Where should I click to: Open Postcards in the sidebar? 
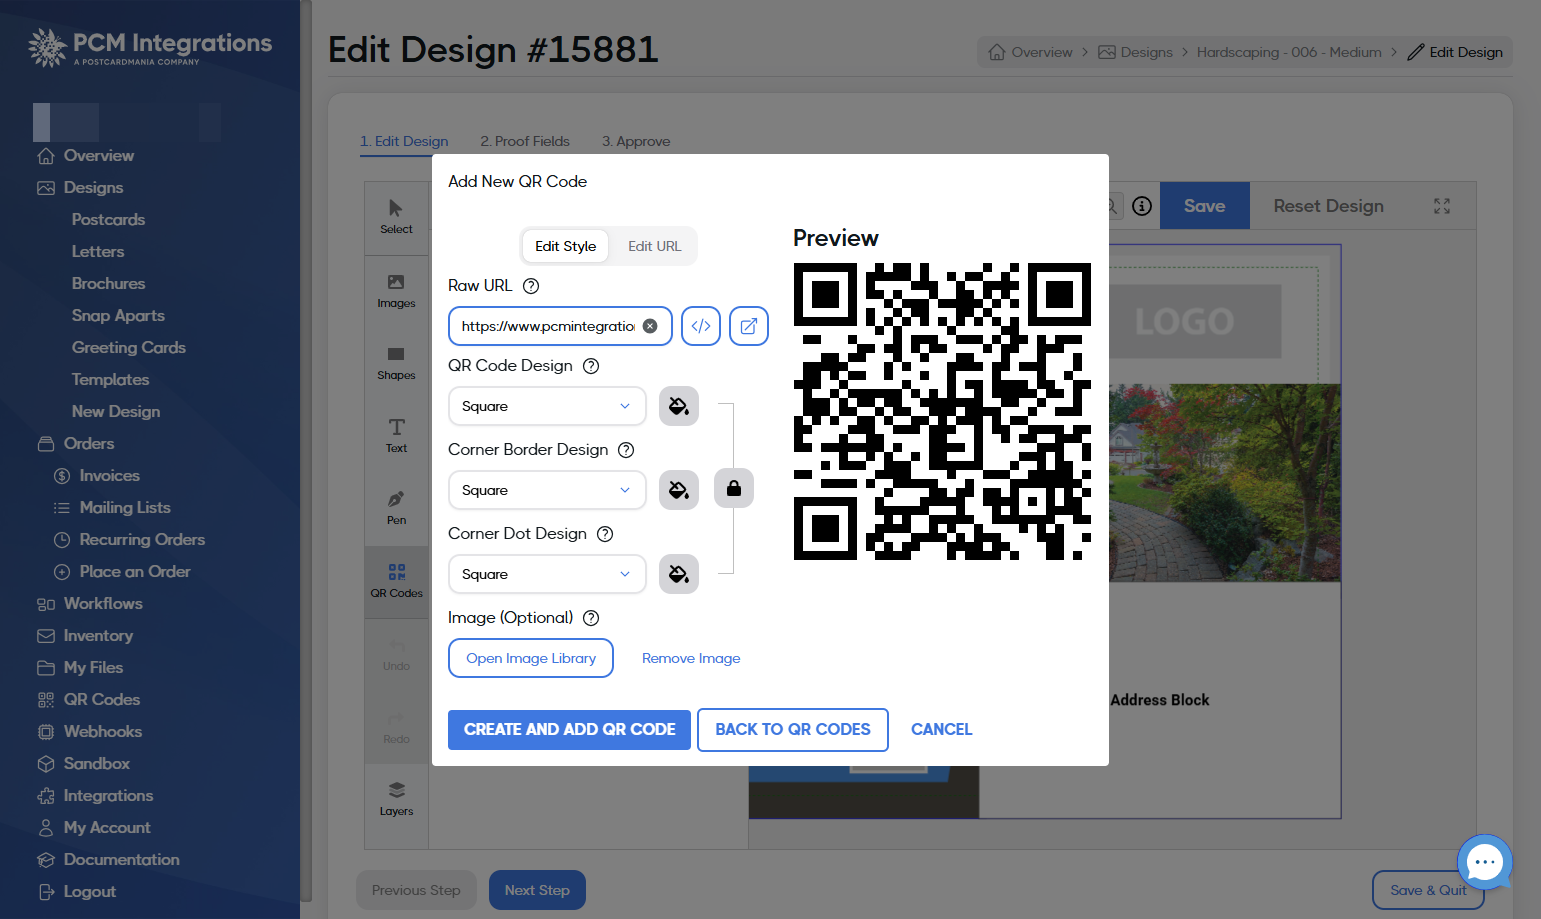click(x=108, y=219)
